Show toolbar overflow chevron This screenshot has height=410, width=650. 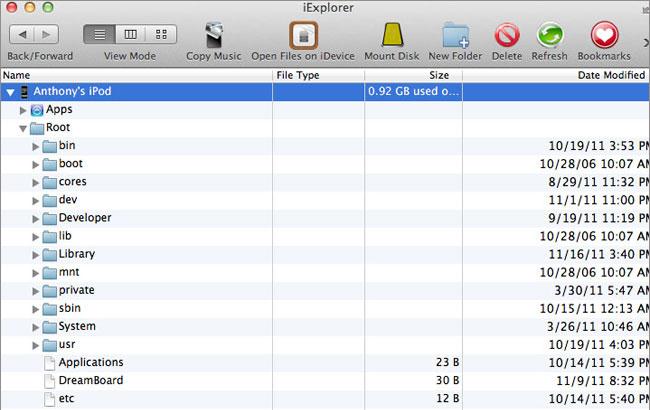click(646, 43)
